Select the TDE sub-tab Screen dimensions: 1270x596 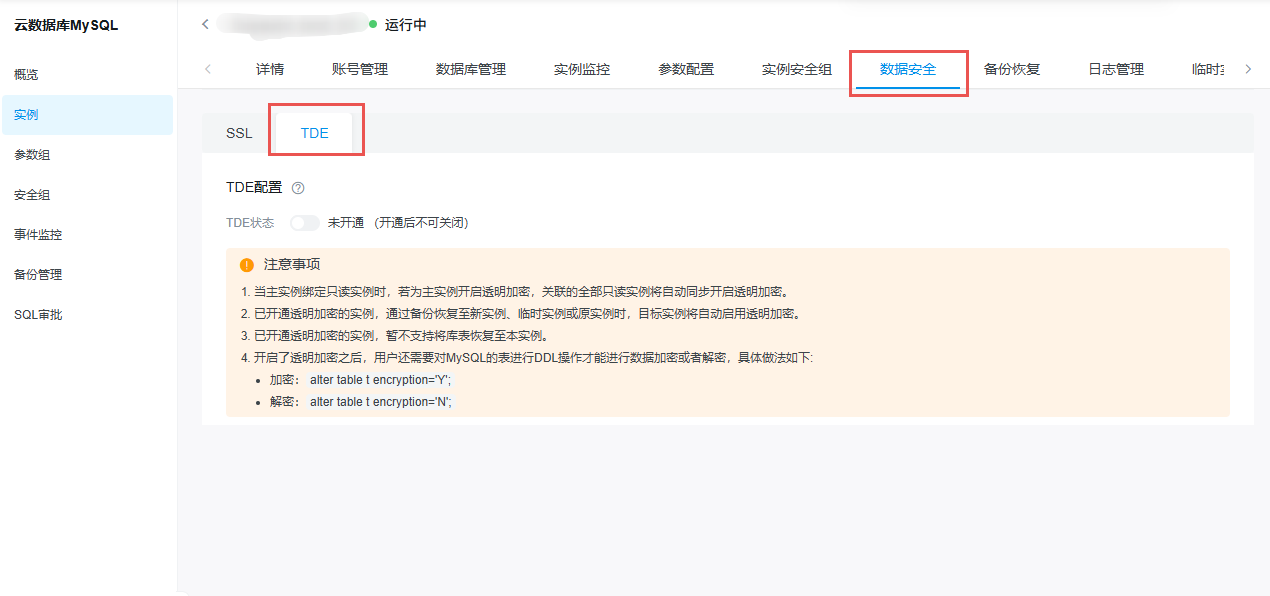point(315,133)
